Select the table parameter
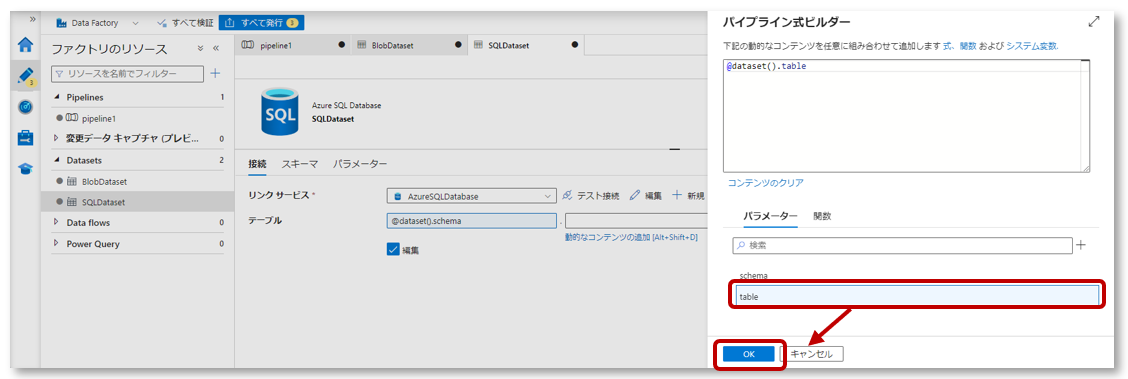The width and height of the screenshot is (1128, 379). [x=916, y=296]
